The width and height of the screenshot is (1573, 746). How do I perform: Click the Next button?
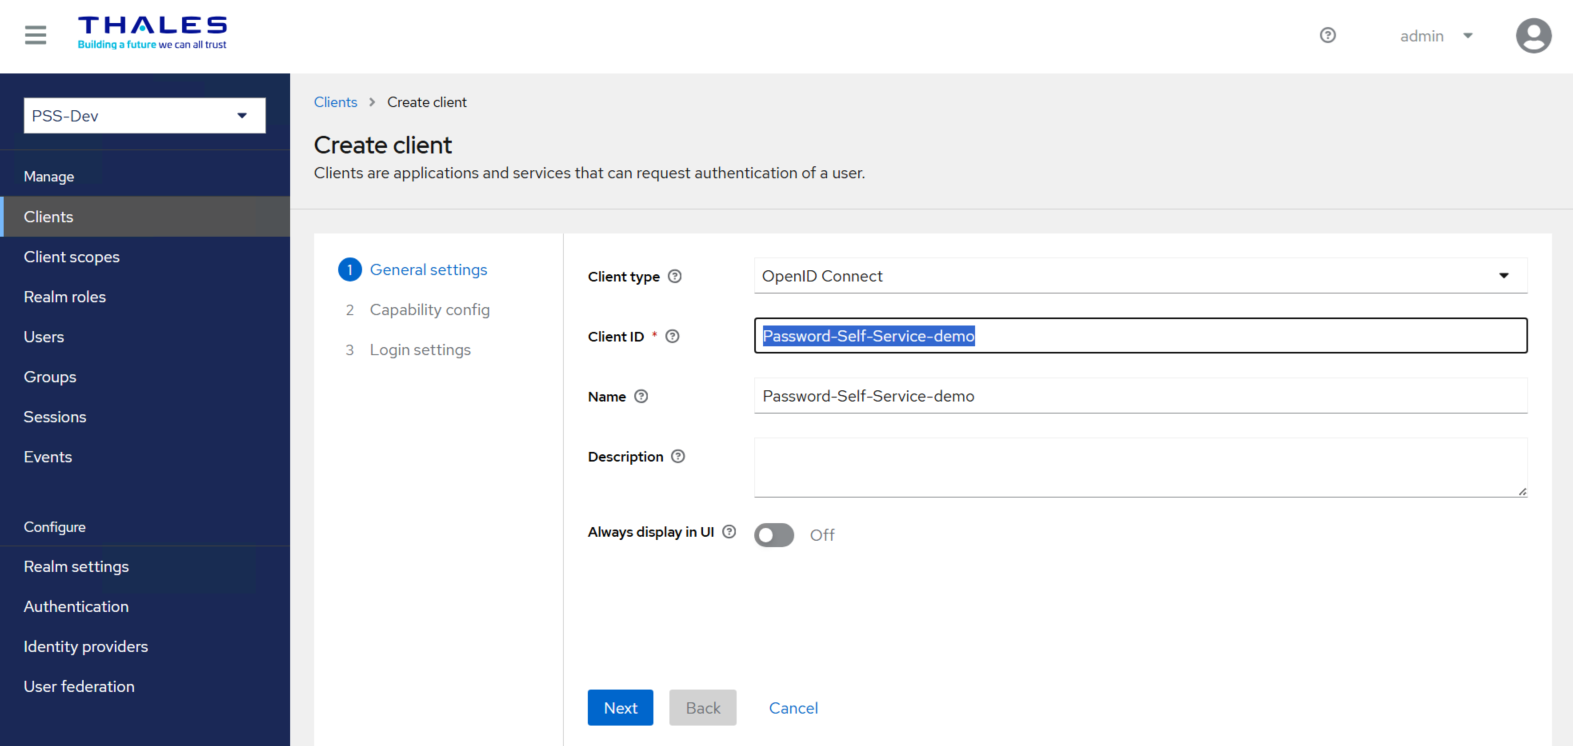[x=620, y=708]
